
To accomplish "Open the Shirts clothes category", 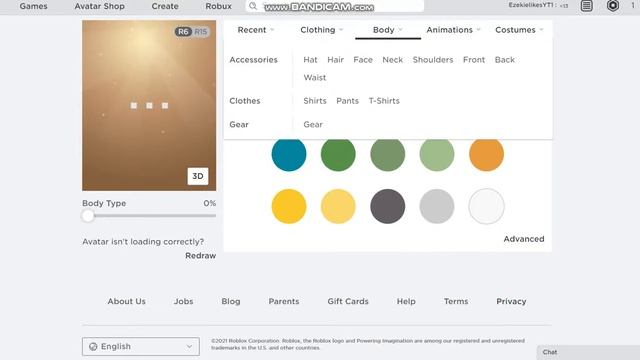I will [315, 101].
